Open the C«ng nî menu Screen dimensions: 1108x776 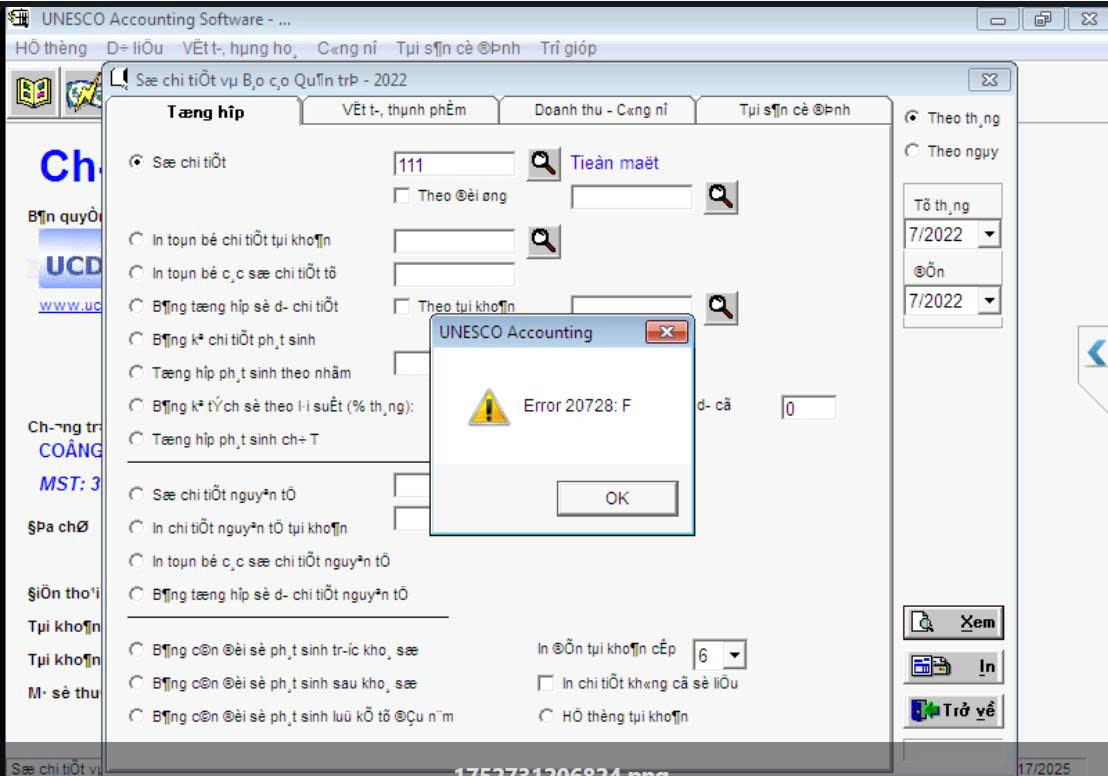347,48
